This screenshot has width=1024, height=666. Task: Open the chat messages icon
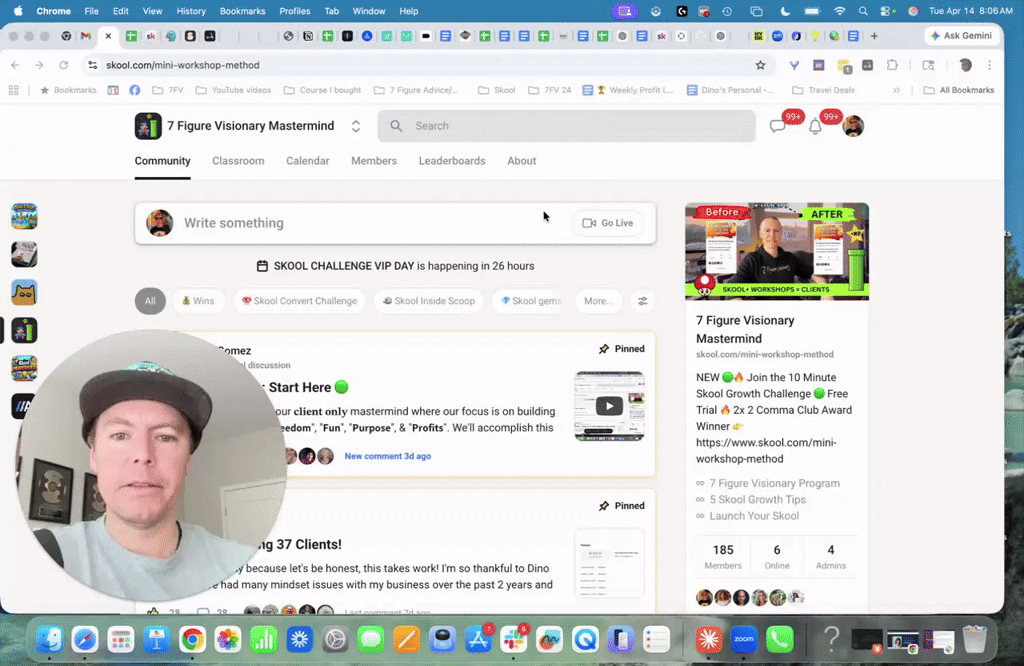[777, 126]
